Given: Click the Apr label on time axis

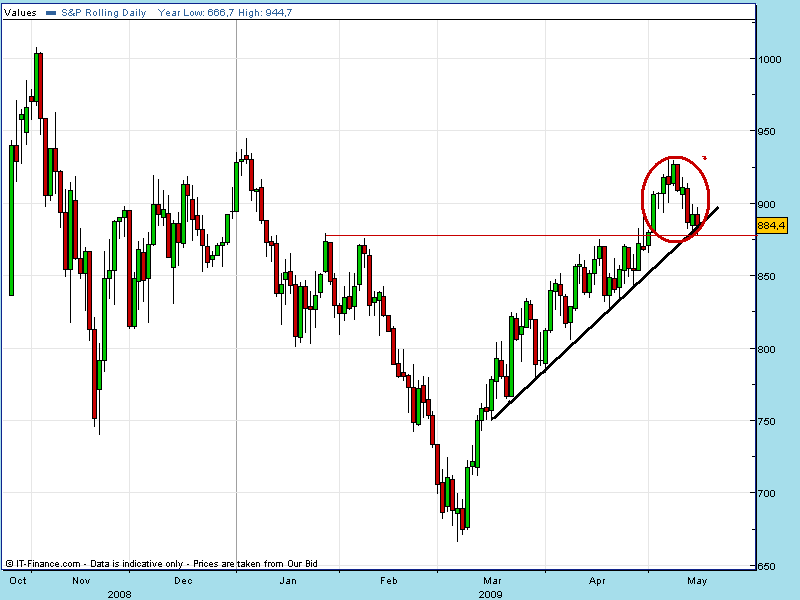Looking at the screenshot, I should 597,581.
